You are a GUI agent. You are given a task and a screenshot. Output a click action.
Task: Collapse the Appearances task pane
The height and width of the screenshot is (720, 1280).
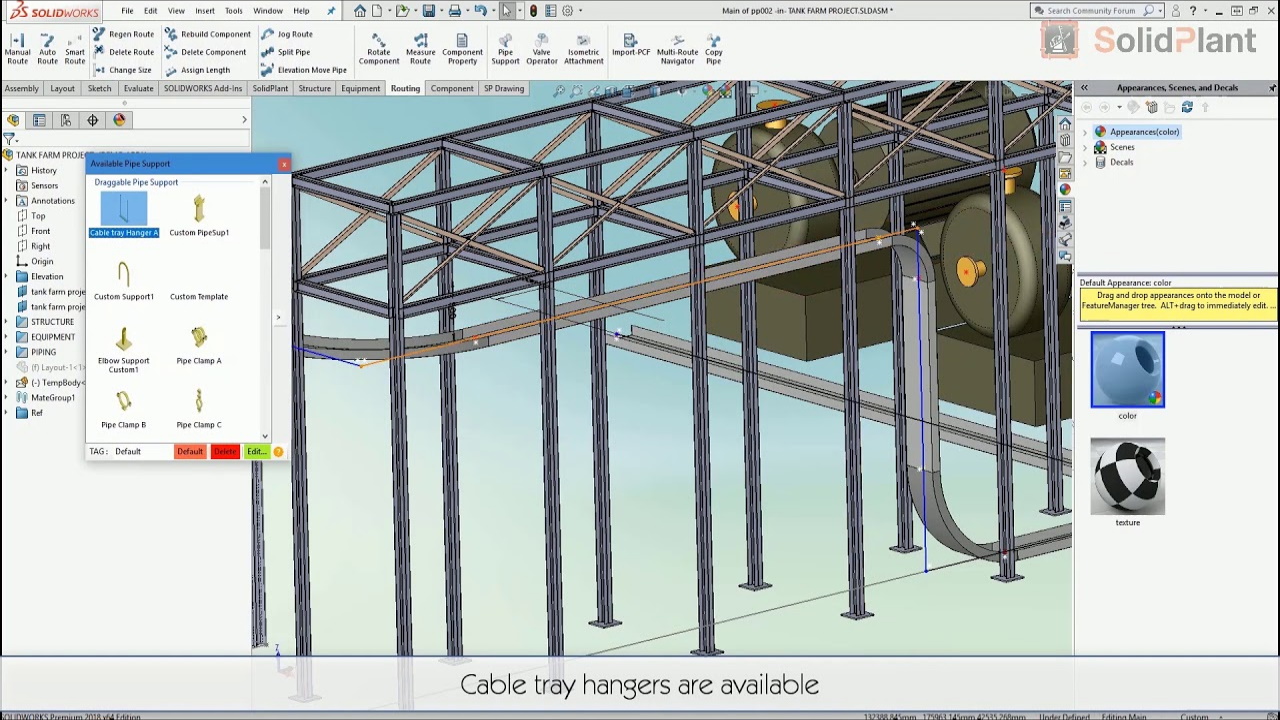pos(1084,88)
